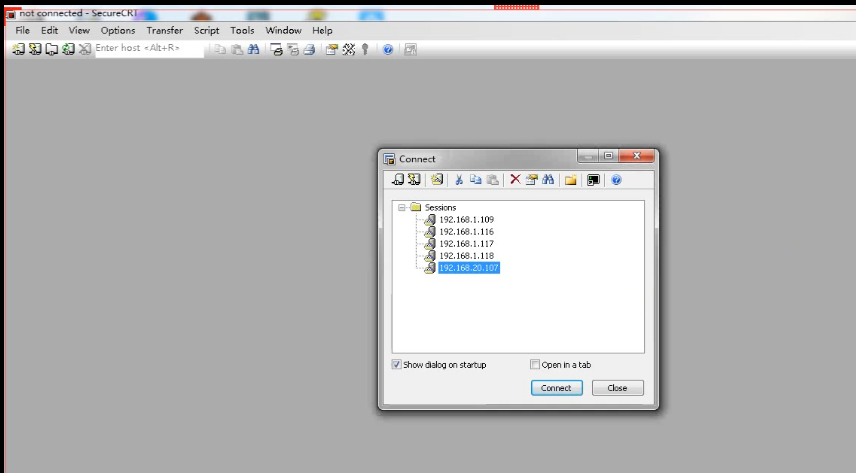Open the Help menu

coord(322,31)
